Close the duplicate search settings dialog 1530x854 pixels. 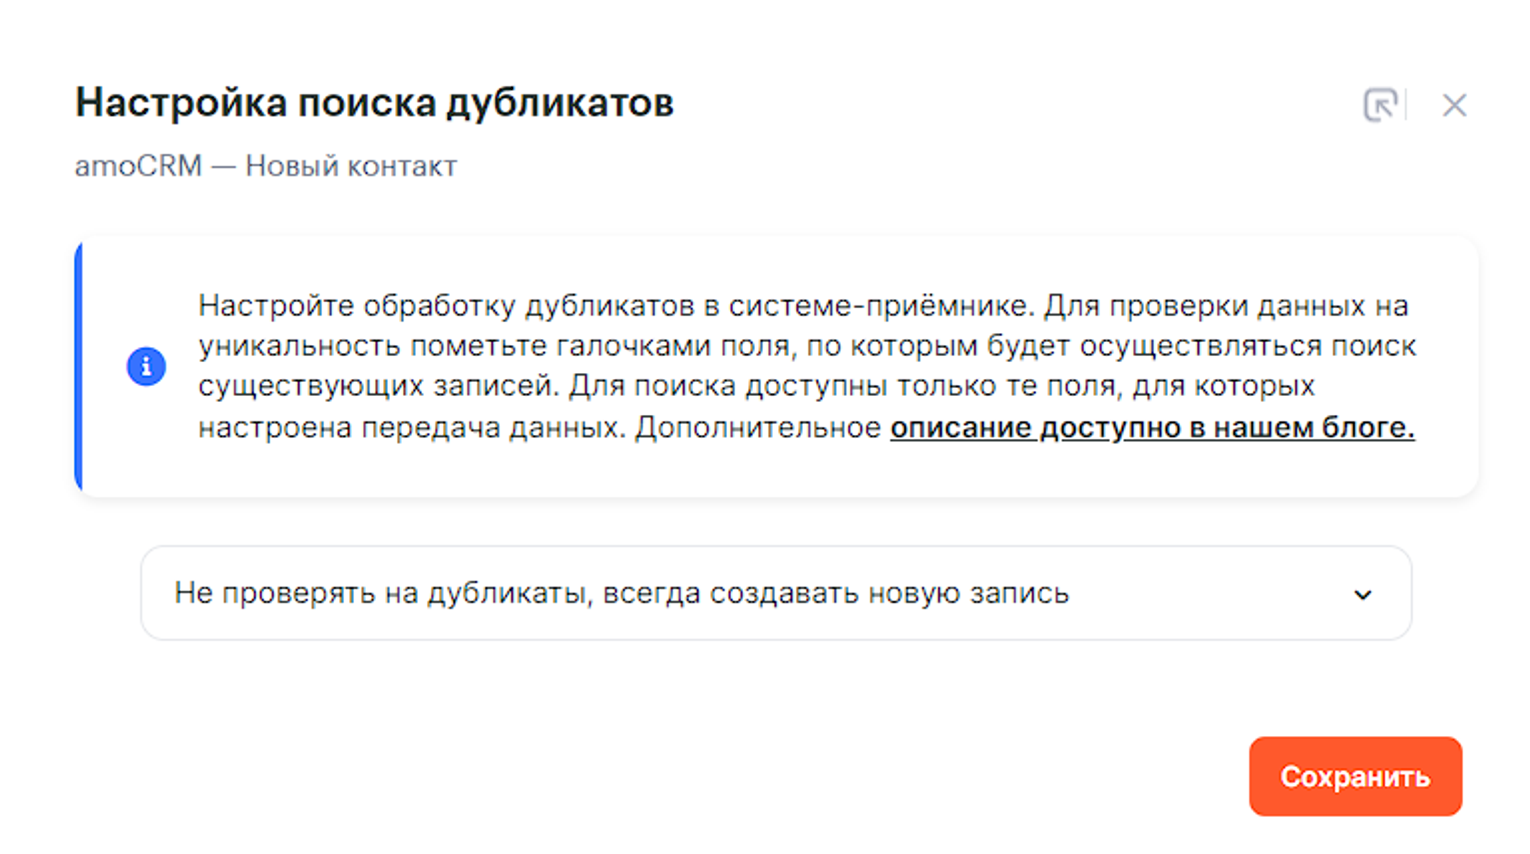(1454, 105)
